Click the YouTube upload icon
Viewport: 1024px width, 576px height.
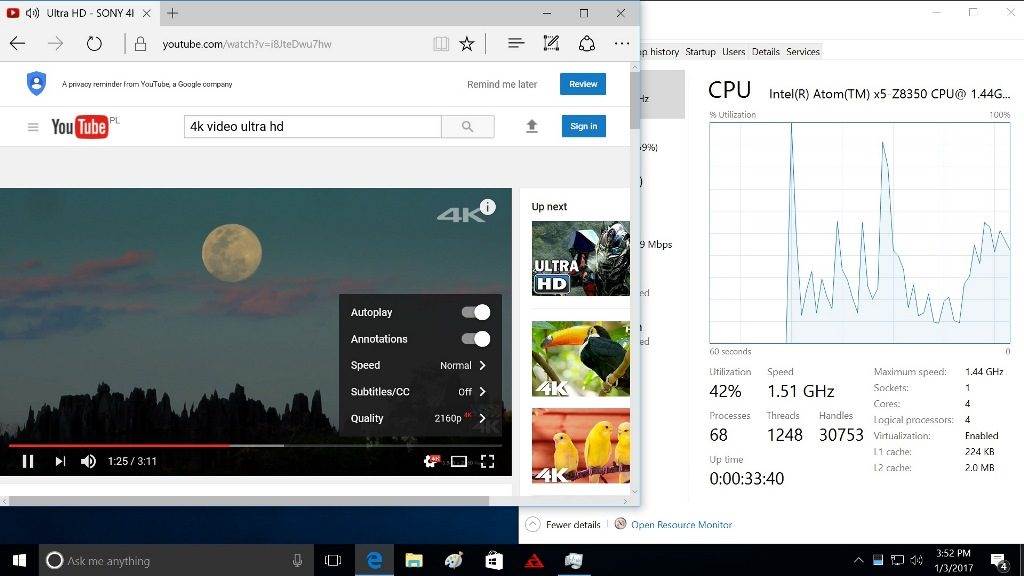(532, 126)
